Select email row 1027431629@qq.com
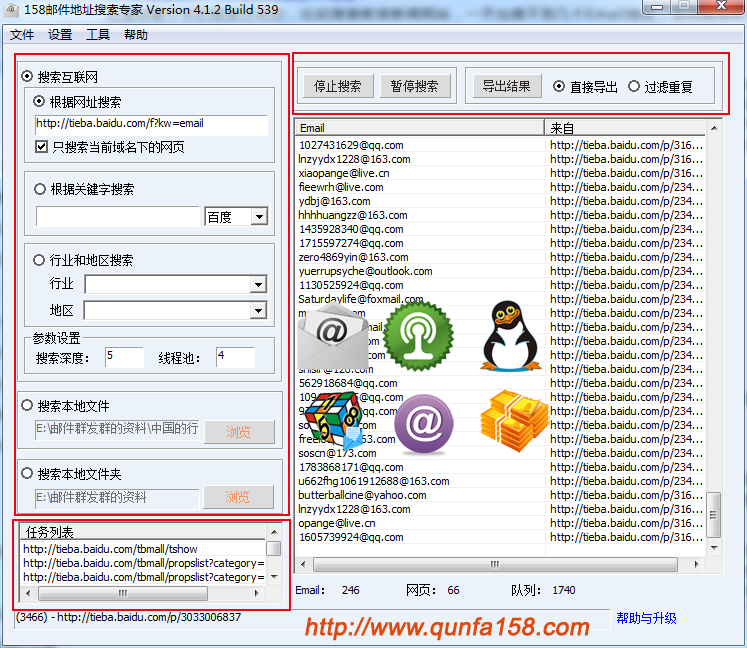Screen dimensions: 747x648 (420, 145)
